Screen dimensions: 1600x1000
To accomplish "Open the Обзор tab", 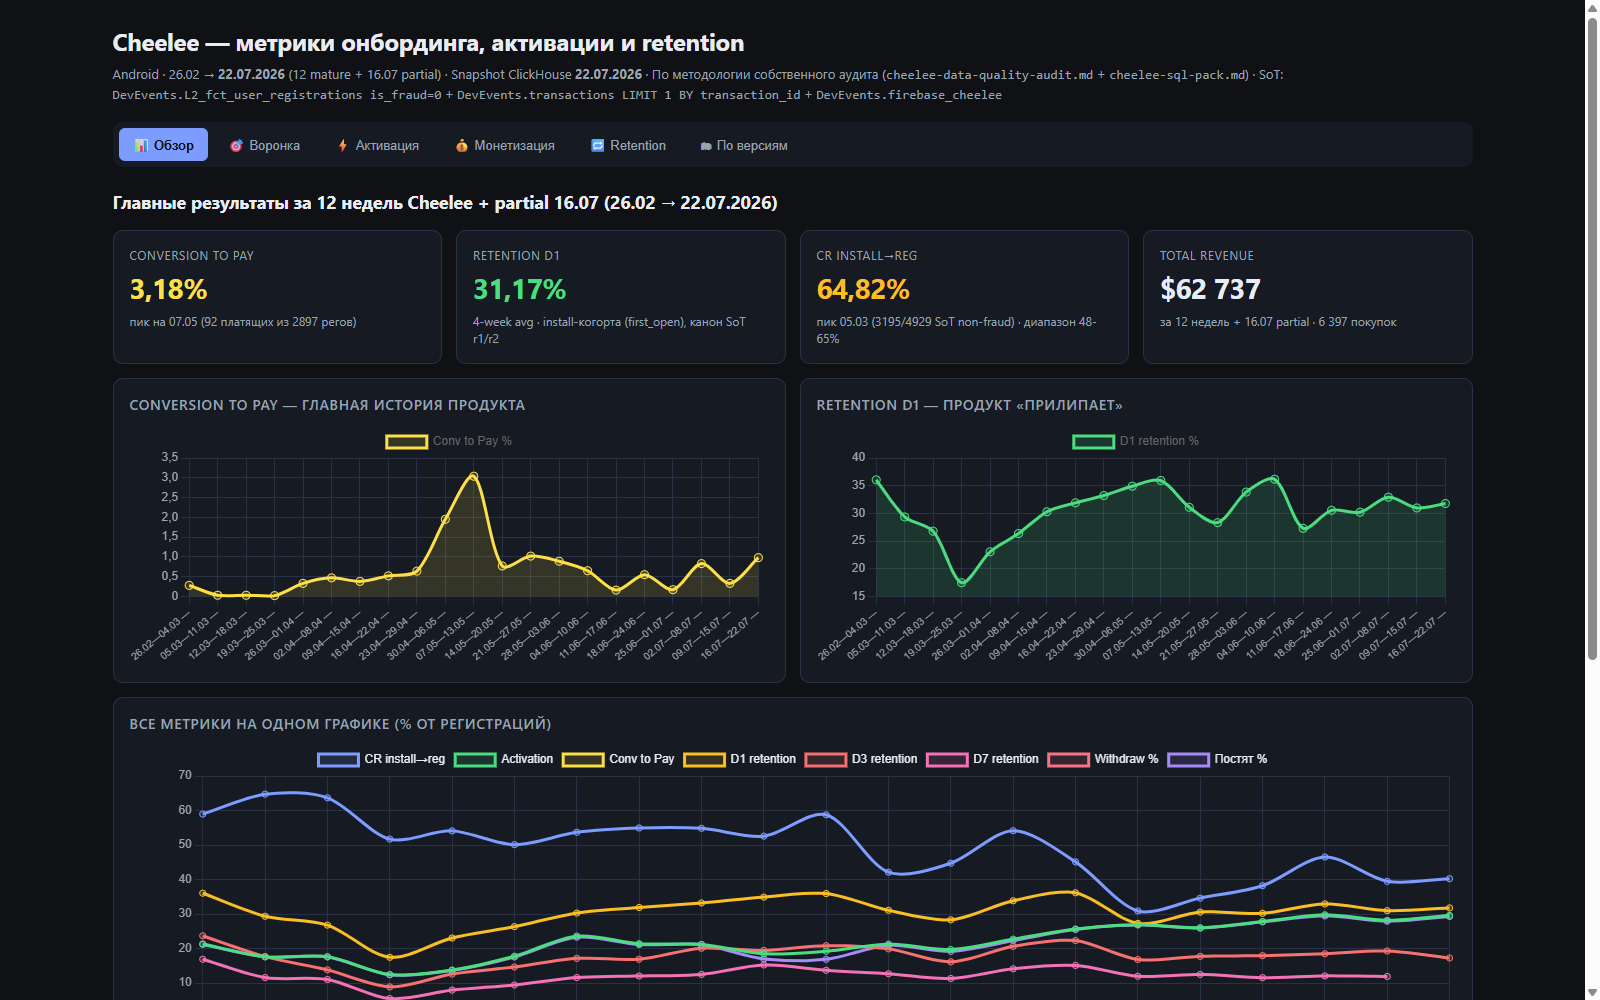I will (163, 145).
